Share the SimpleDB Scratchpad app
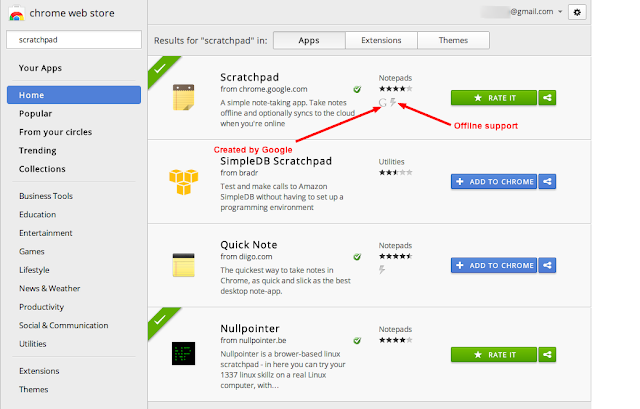This screenshot has height=409, width=640. pos(547,182)
